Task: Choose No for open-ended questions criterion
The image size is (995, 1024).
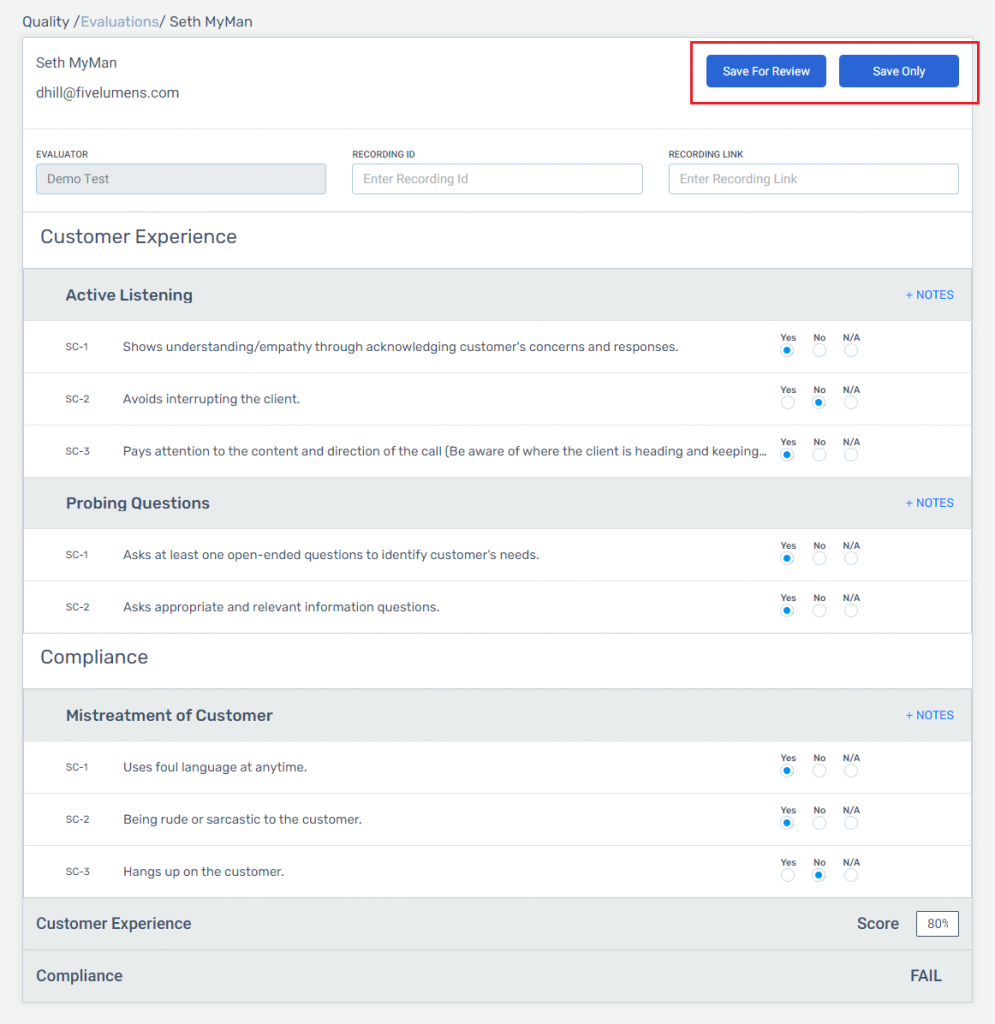Action: click(819, 558)
